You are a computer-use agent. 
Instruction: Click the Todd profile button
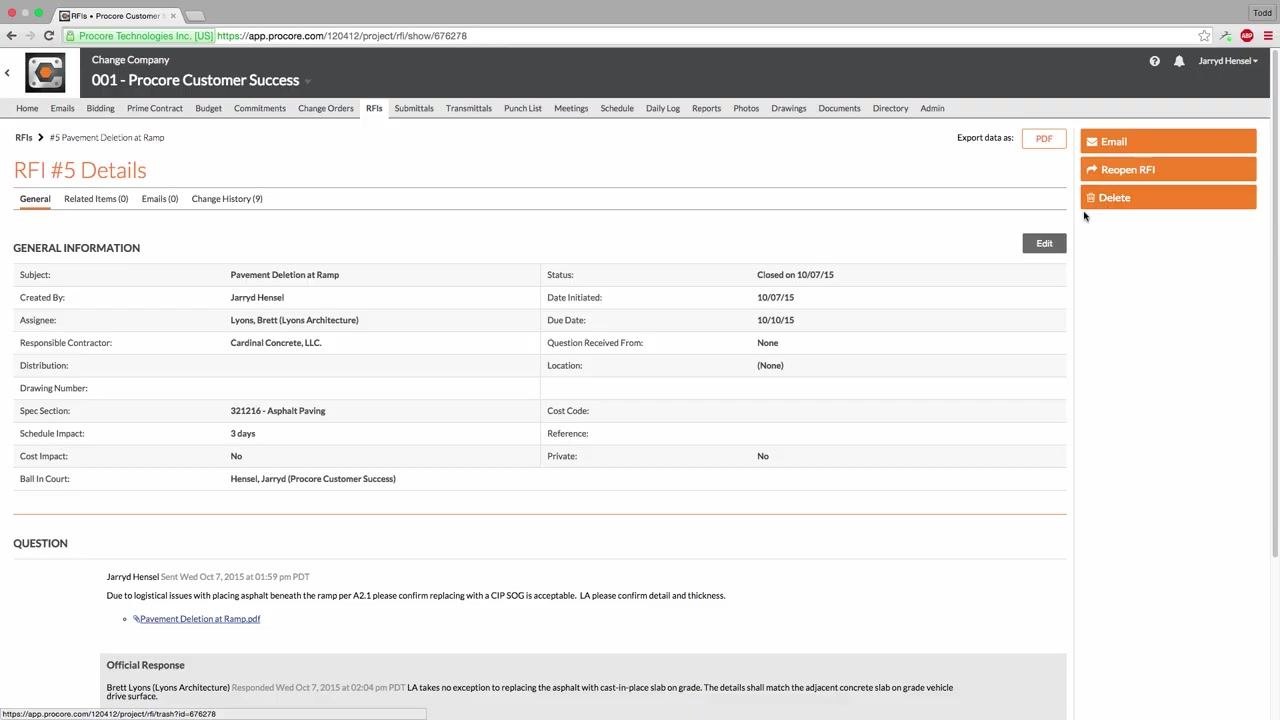tap(1261, 13)
